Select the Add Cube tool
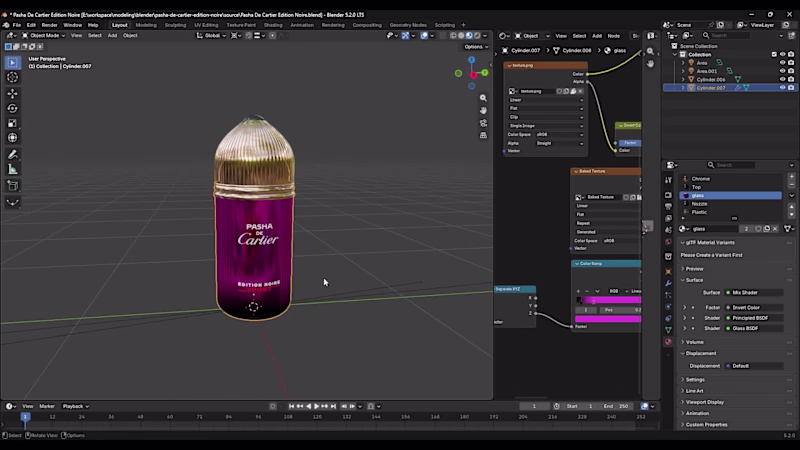This screenshot has width=800, height=450. coord(12,186)
